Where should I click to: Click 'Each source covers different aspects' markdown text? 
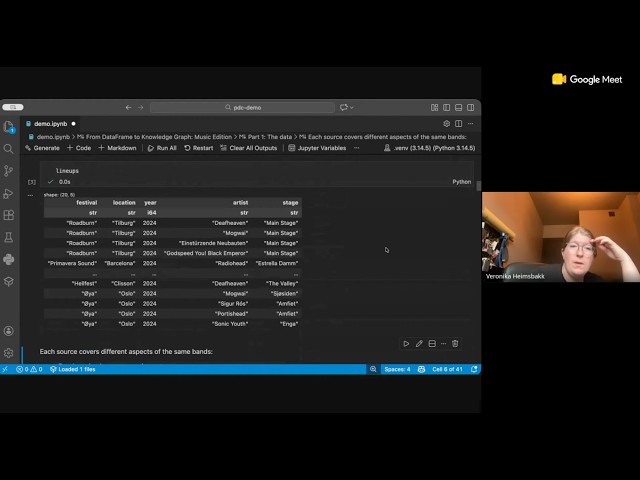pyautogui.click(x=126, y=351)
